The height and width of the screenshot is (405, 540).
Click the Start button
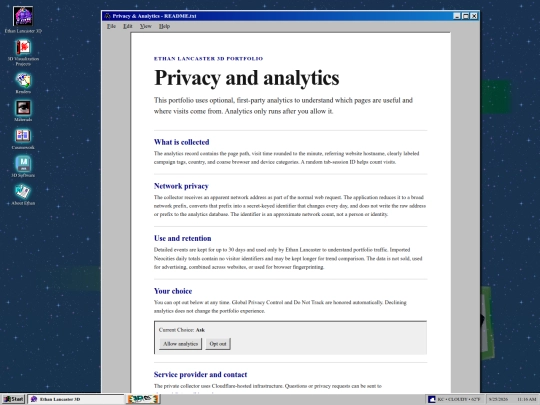[x=13, y=399]
